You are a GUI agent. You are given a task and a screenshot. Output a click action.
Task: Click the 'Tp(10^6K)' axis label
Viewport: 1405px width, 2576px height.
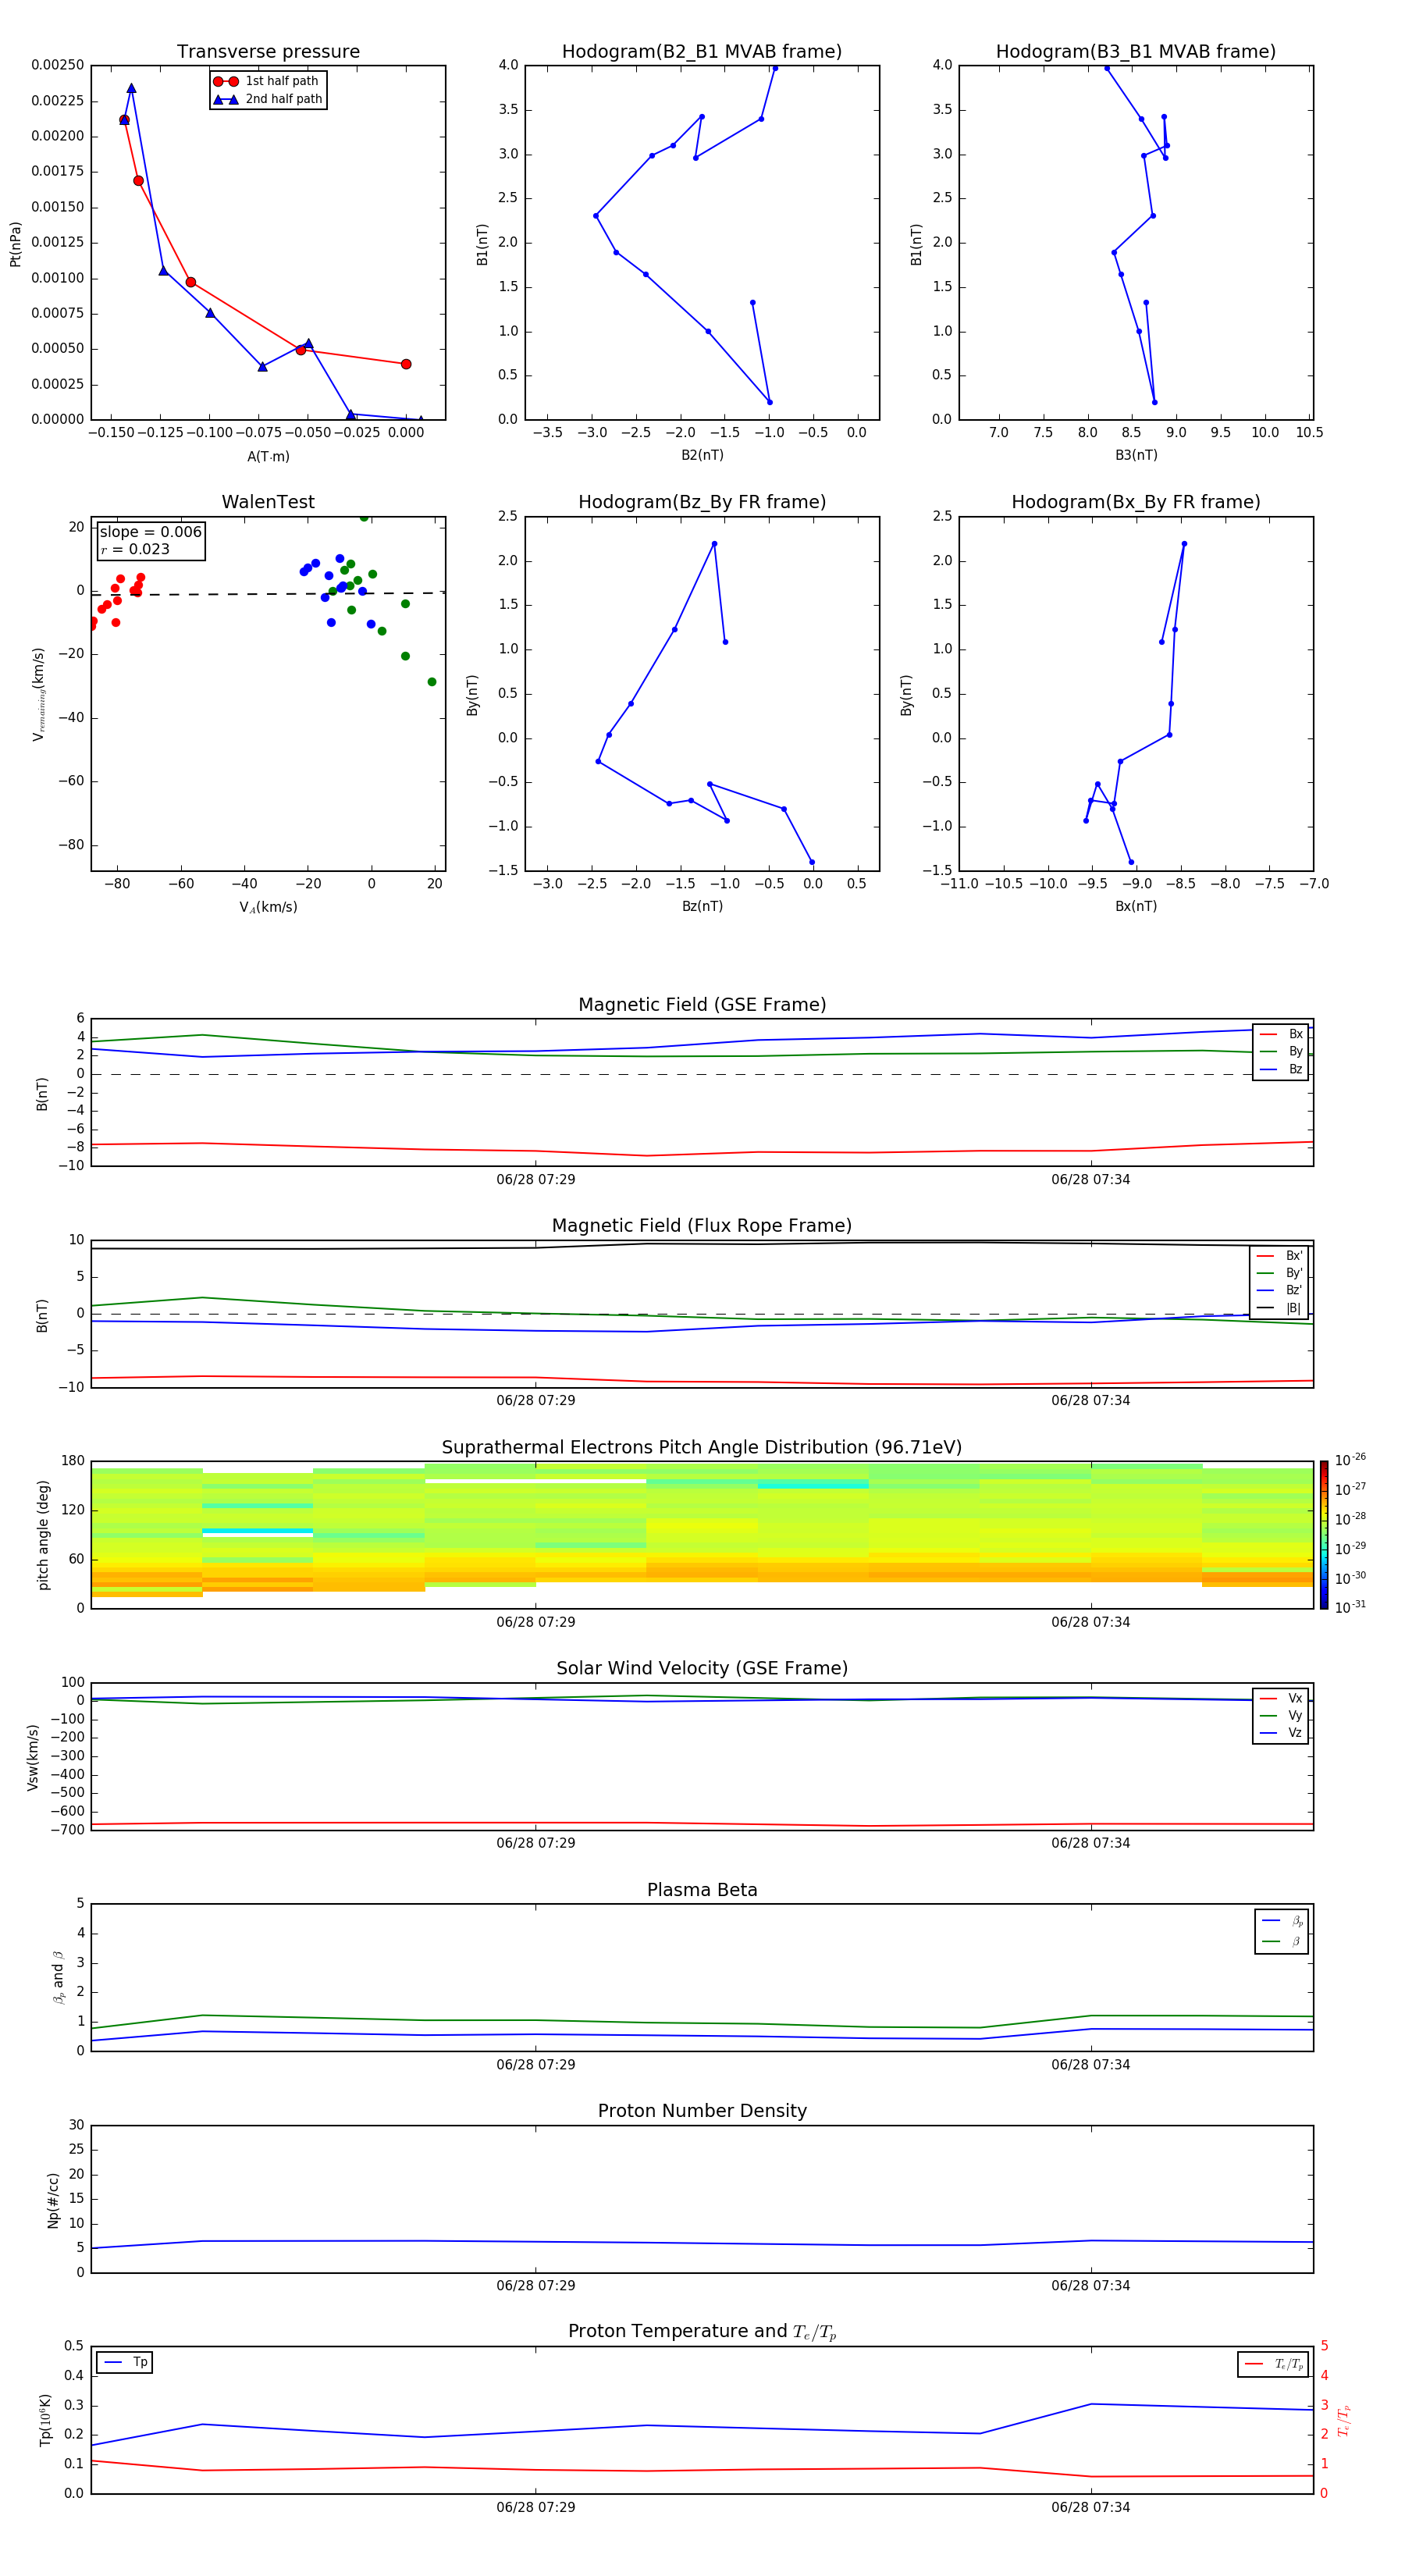point(45,2421)
